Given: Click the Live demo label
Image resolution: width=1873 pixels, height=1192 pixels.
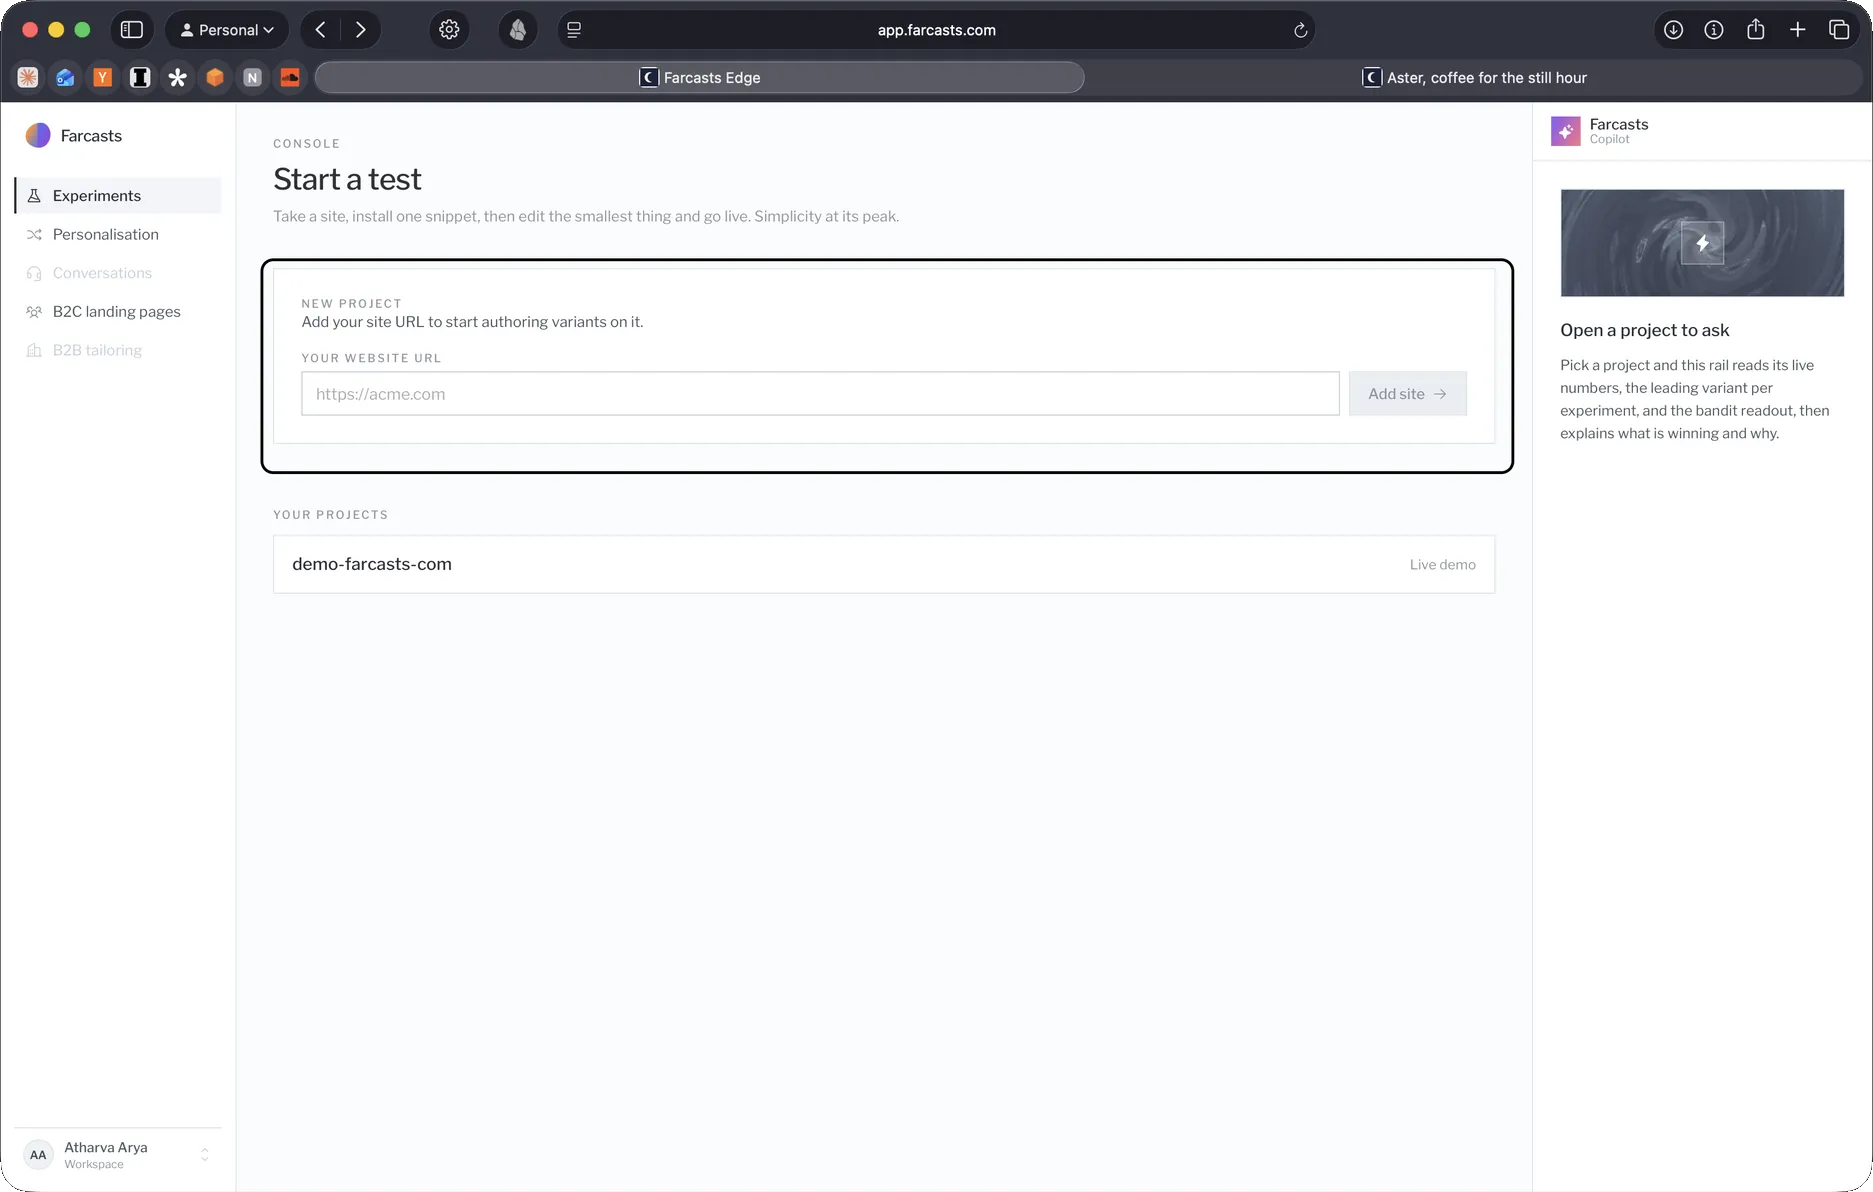Looking at the screenshot, I should pos(1442,565).
